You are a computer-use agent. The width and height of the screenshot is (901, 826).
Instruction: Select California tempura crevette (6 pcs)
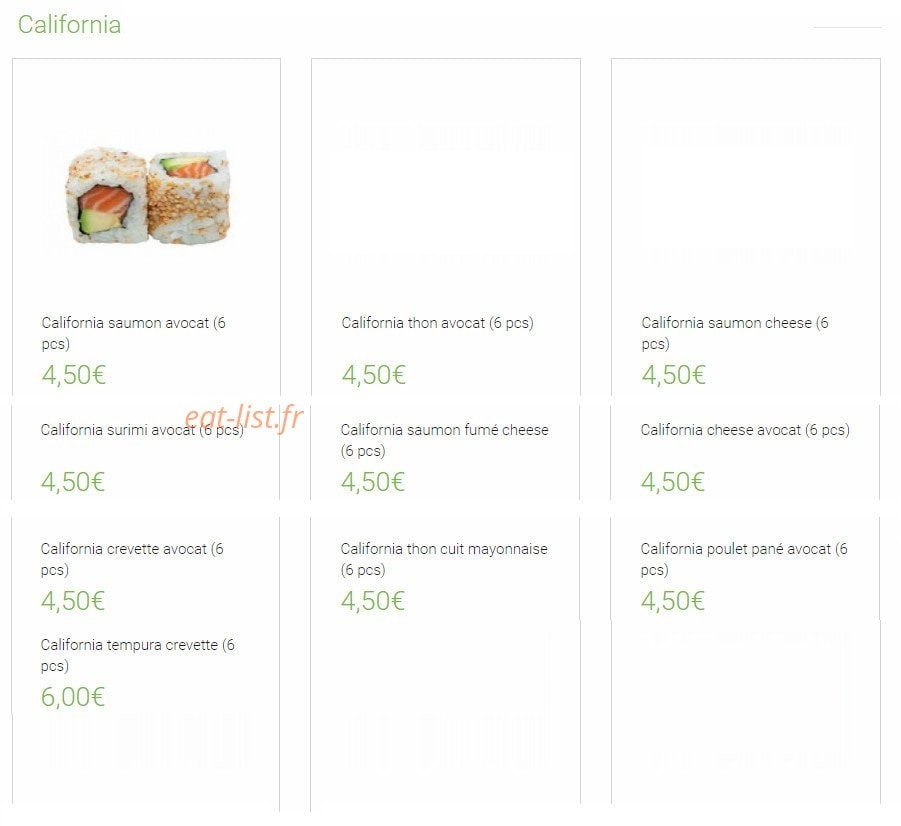(x=137, y=655)
